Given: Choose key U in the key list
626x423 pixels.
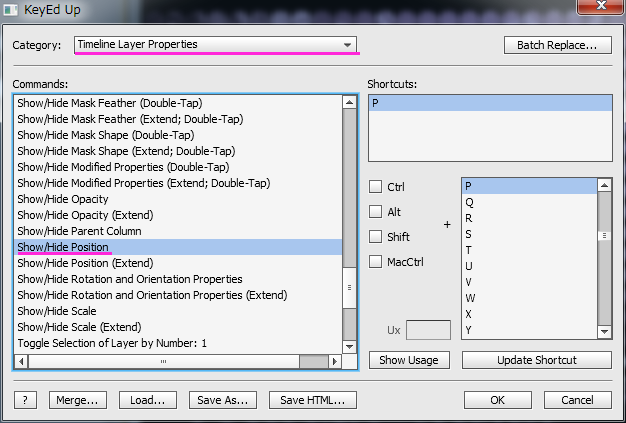Looking at the screenshot, I should [x=529, y=266].
